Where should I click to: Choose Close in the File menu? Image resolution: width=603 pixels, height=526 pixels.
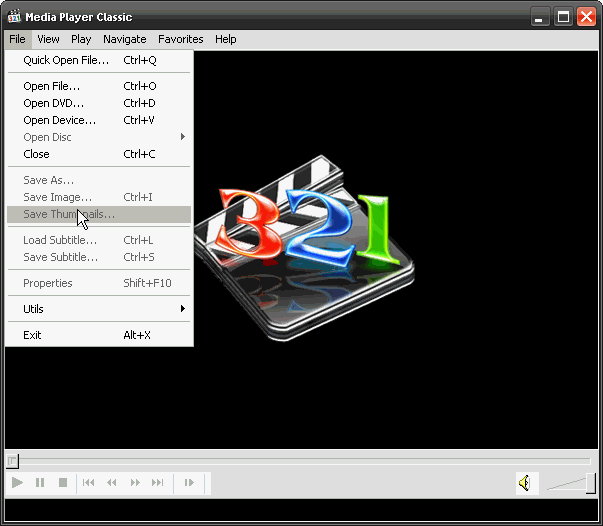coord(99,154)
